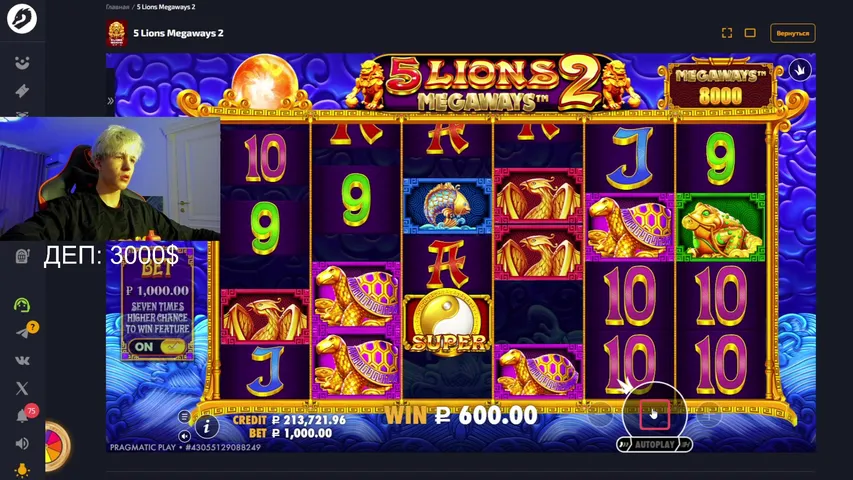Click the Главная breadcrumb link
The height and width of the screenshot is (480, 853).
[117, 7]
